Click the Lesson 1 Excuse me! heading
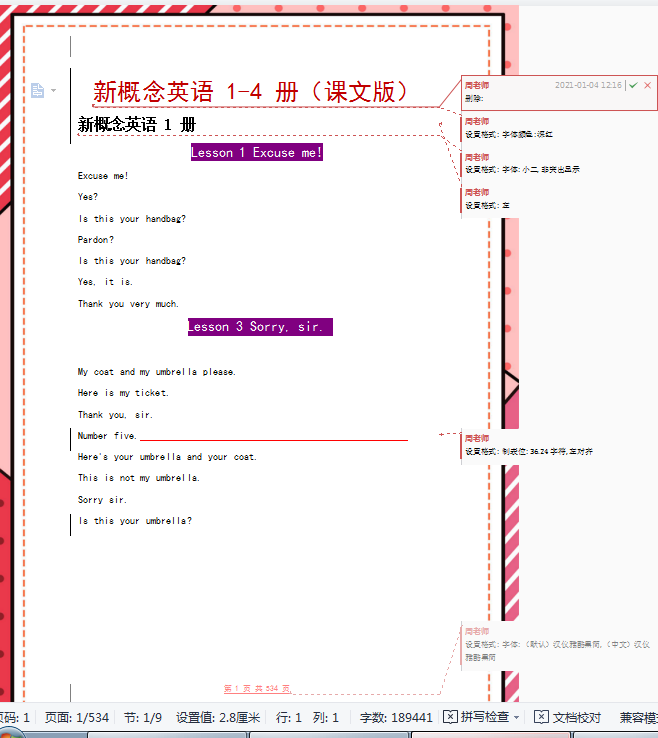This screenshot has height=738, width=658. click(x=257, y=152)
